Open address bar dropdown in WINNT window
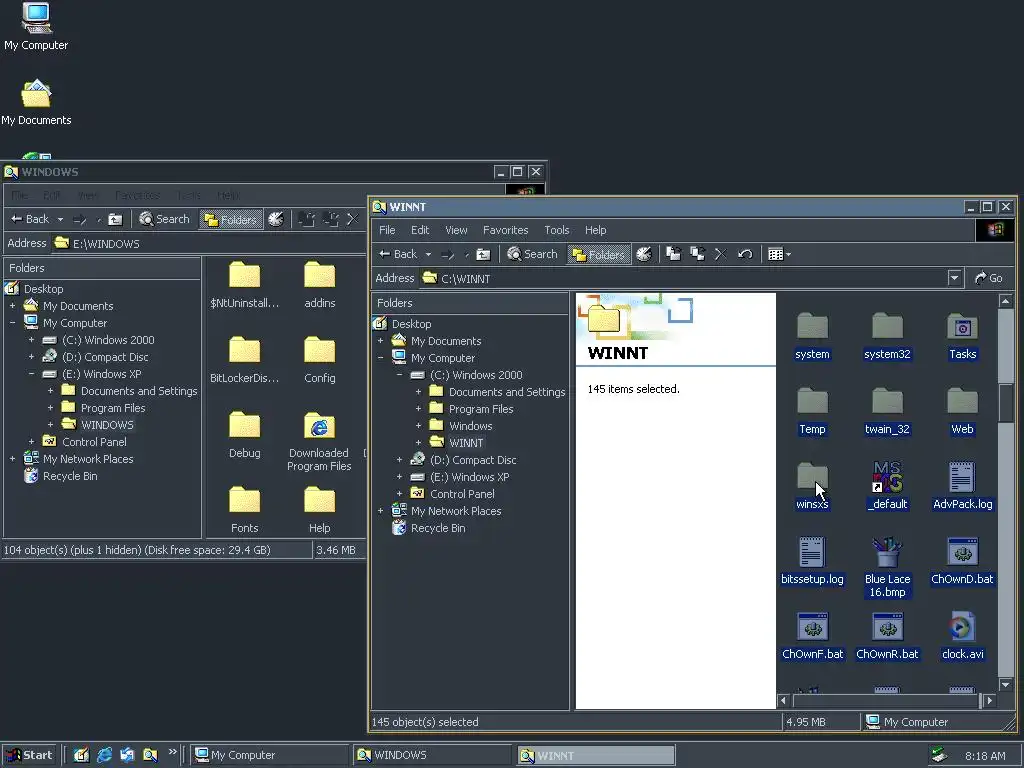The height and width of the screenshot is (768, 1024). pos(955,278)
